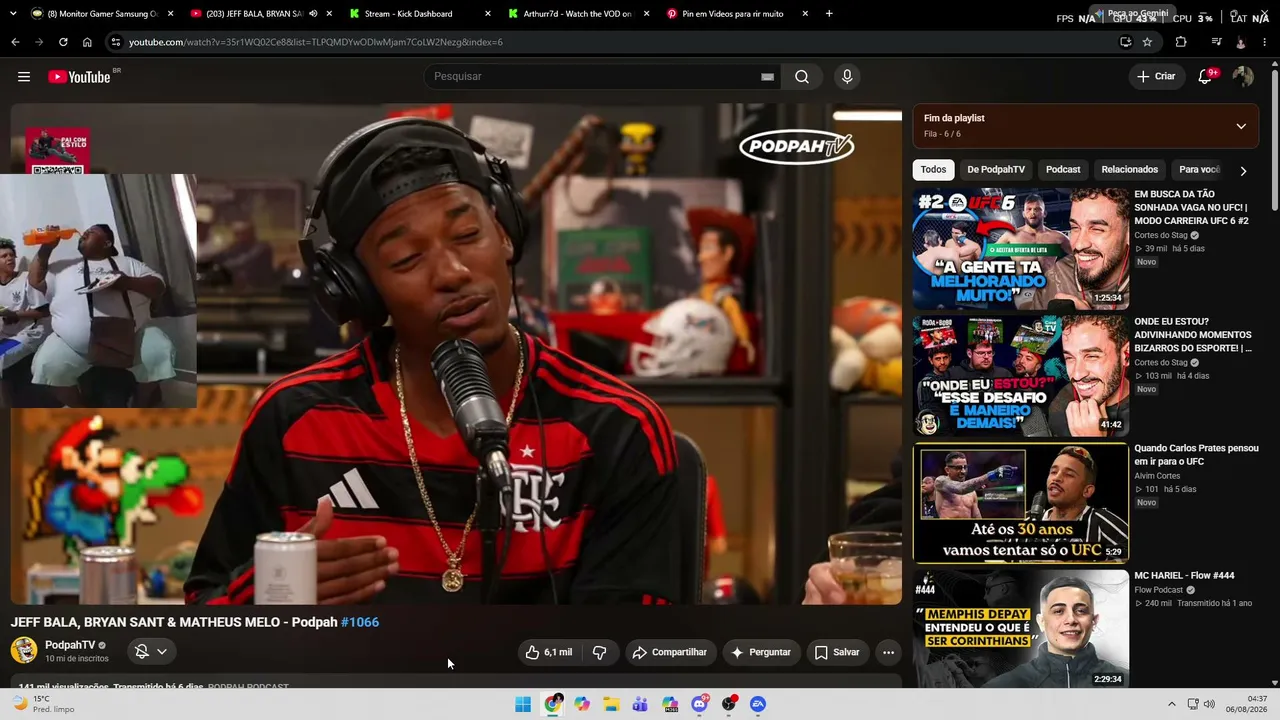Screen dimensions: 1280x720
Task: Click the Salvar save button
Action: pos(837,652)
